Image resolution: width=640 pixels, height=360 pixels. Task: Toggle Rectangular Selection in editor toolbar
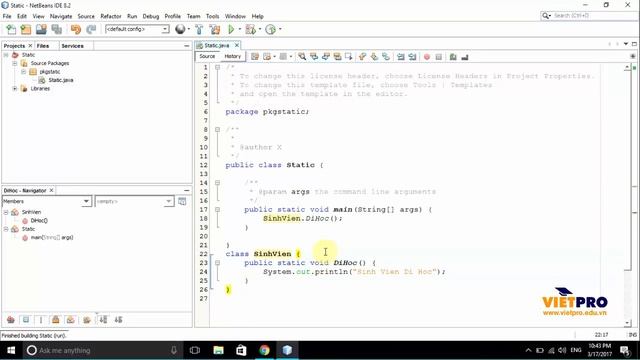(x=349, y=57)
